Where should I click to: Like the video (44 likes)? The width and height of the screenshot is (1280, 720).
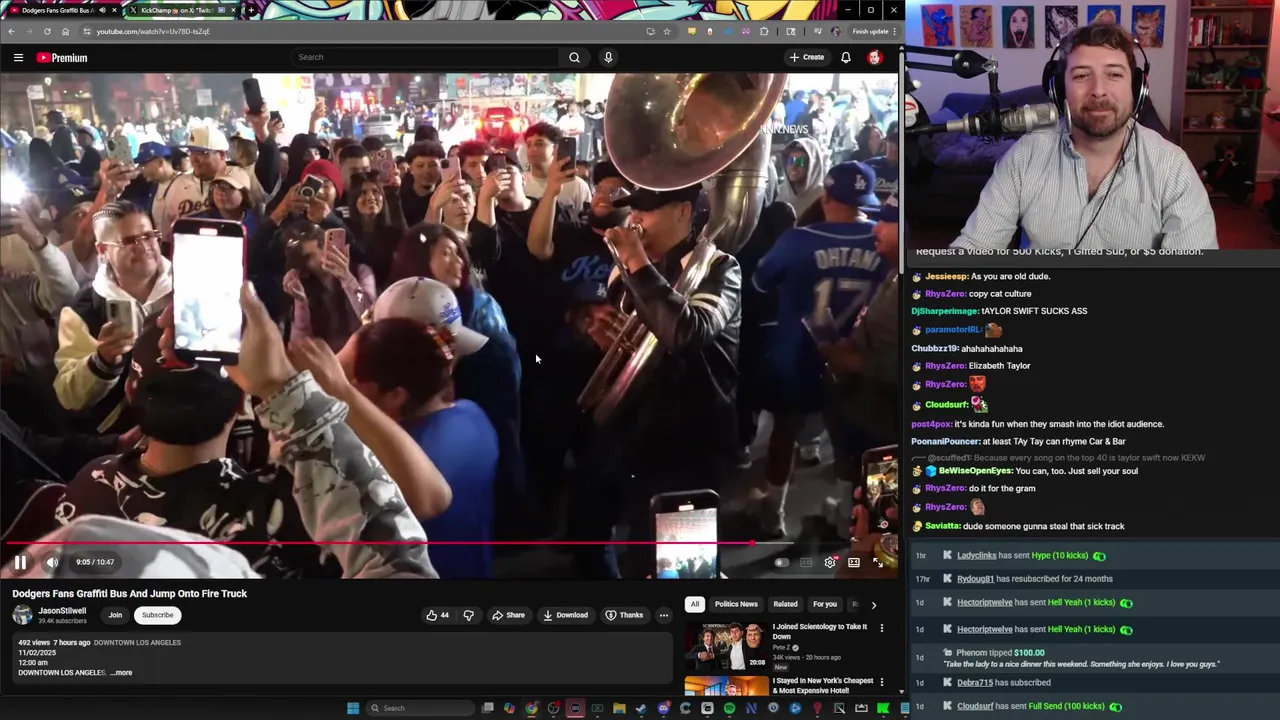click(x=438, y=615)
